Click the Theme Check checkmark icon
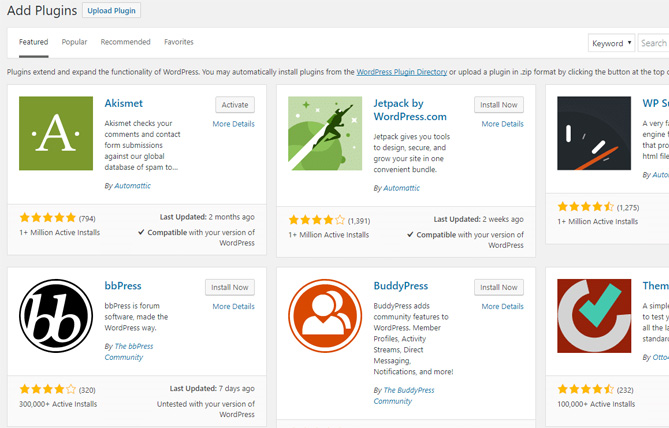Viewport: 669px width, 428px height. pos(594,316)
